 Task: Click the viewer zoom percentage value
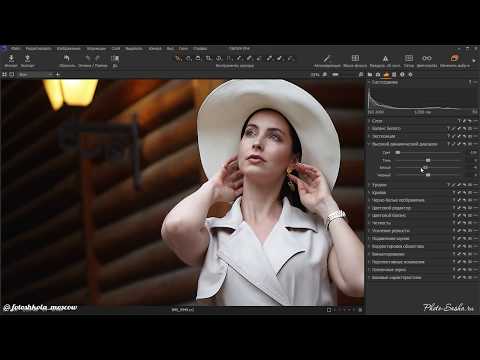(x=315, y=75)
